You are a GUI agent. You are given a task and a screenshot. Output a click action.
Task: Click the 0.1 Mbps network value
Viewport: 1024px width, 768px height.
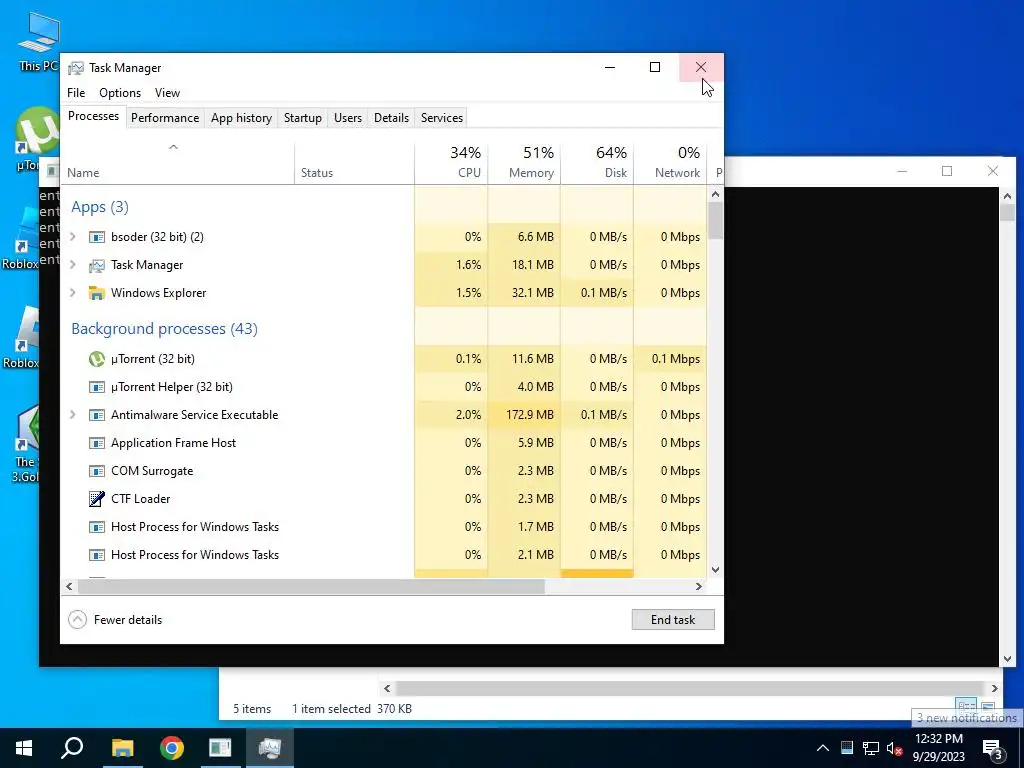point(675,359)
